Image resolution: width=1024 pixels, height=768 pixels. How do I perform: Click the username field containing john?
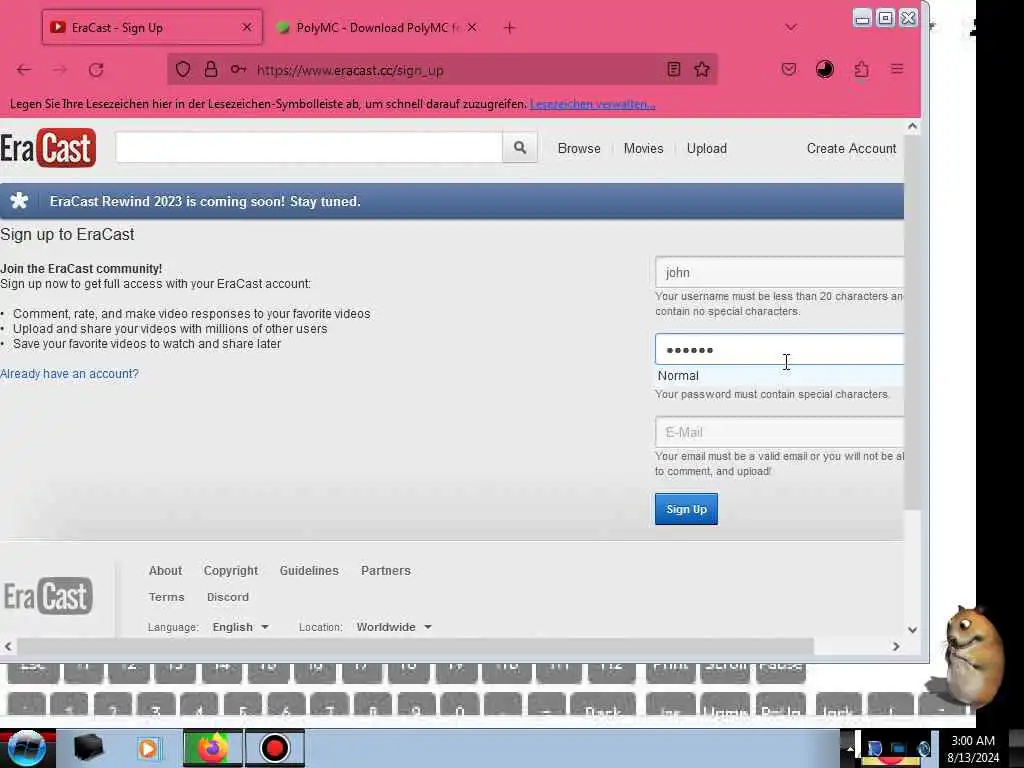(x=779, y=272)
